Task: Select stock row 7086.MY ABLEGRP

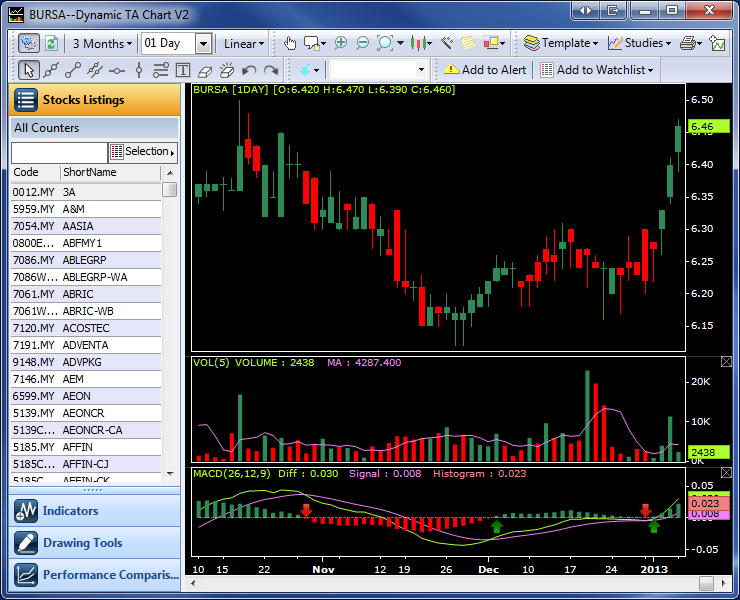Action: (x=86, y=260)
